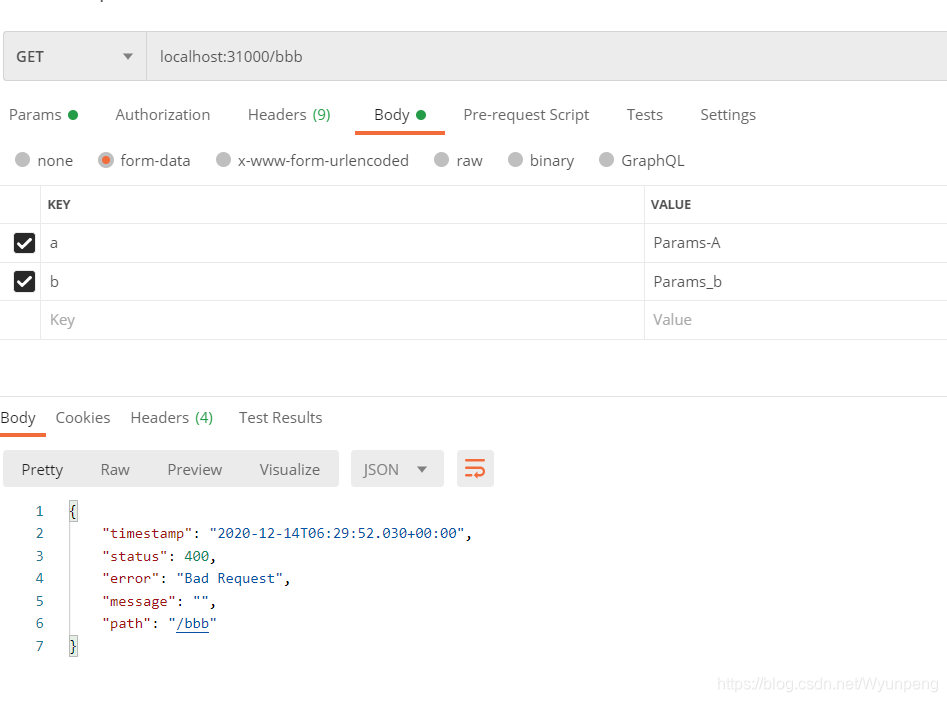Image resolution: width=947 pixels, height=702 pixels.
Task: Click the "message" key in the response
Action: [139, 602]
